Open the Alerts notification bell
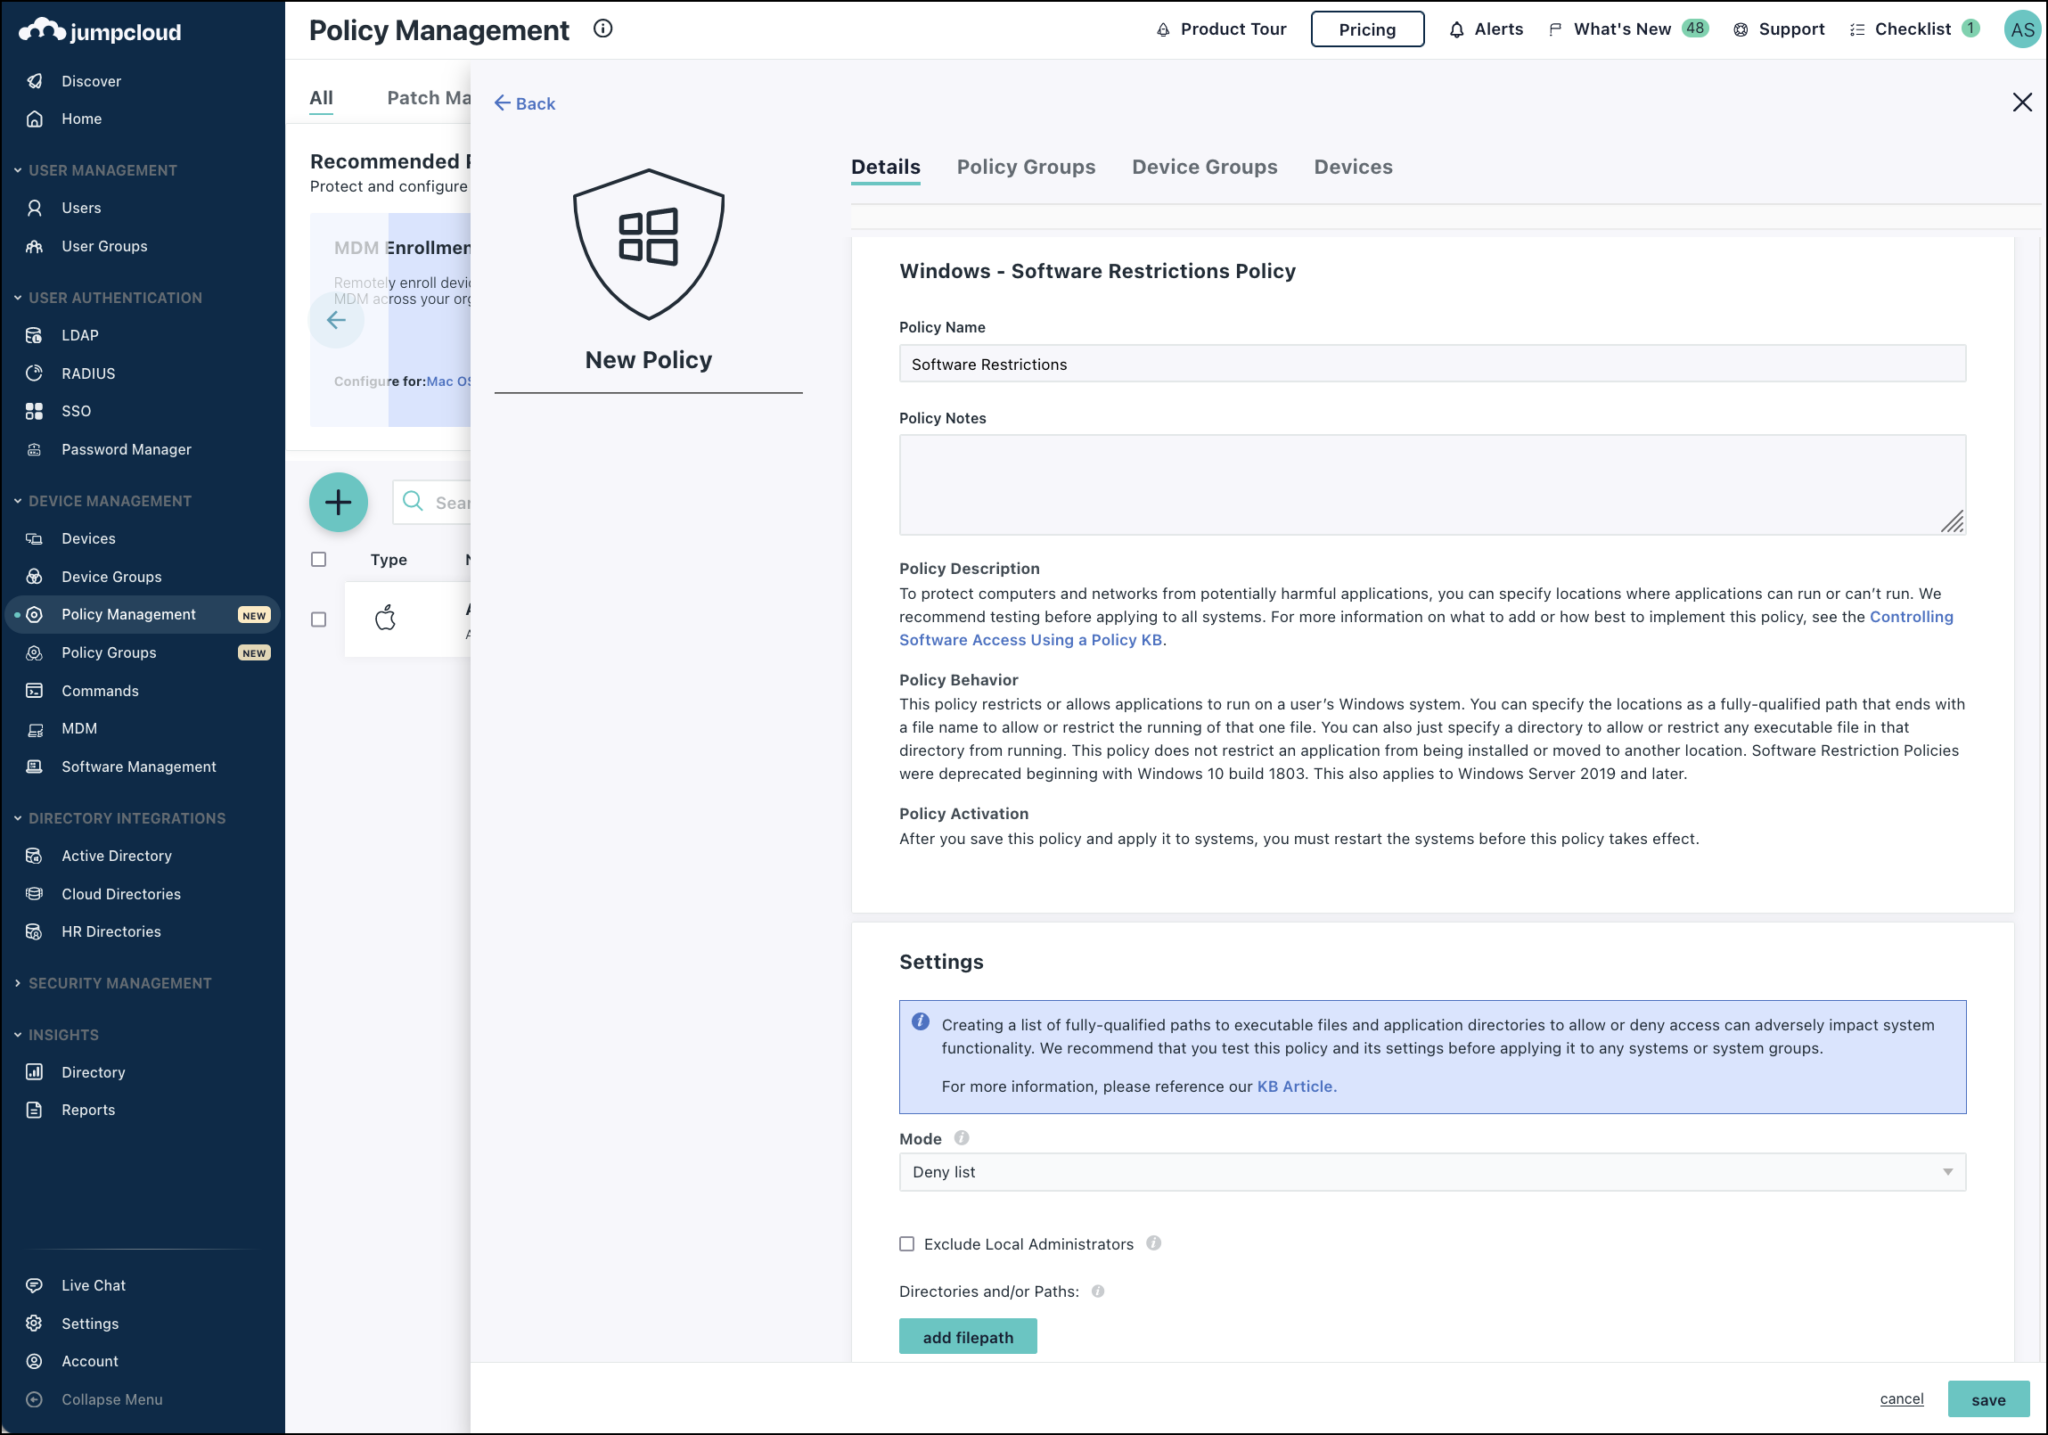2048x1435 pixels. click(x=1485, y=29)
